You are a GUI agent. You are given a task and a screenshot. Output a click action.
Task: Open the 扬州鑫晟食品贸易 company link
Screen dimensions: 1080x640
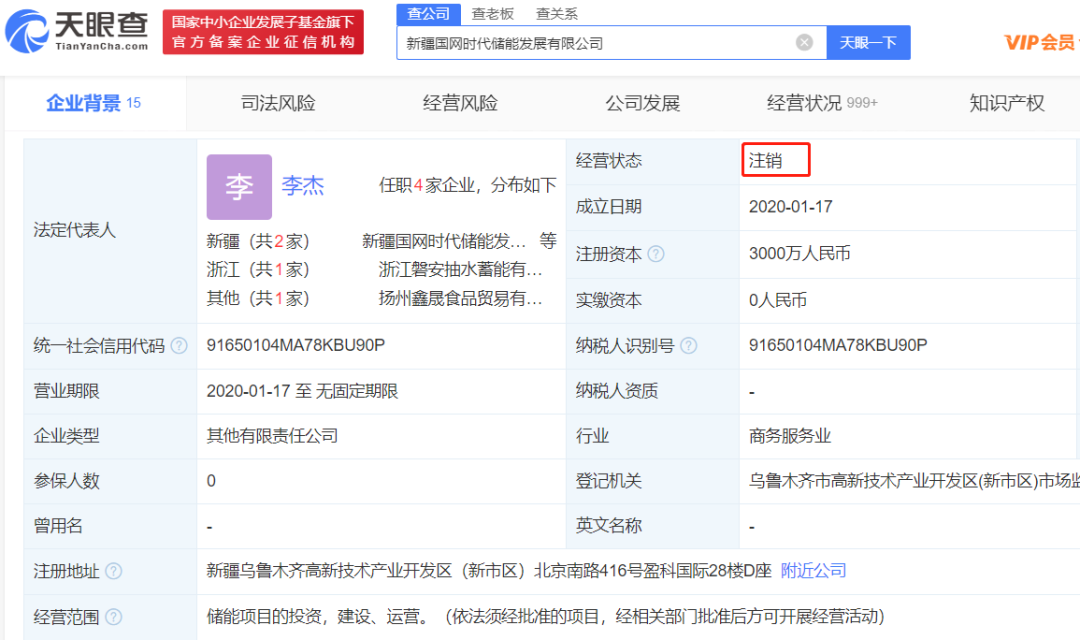pyautogui.click(x=460, y=298)
